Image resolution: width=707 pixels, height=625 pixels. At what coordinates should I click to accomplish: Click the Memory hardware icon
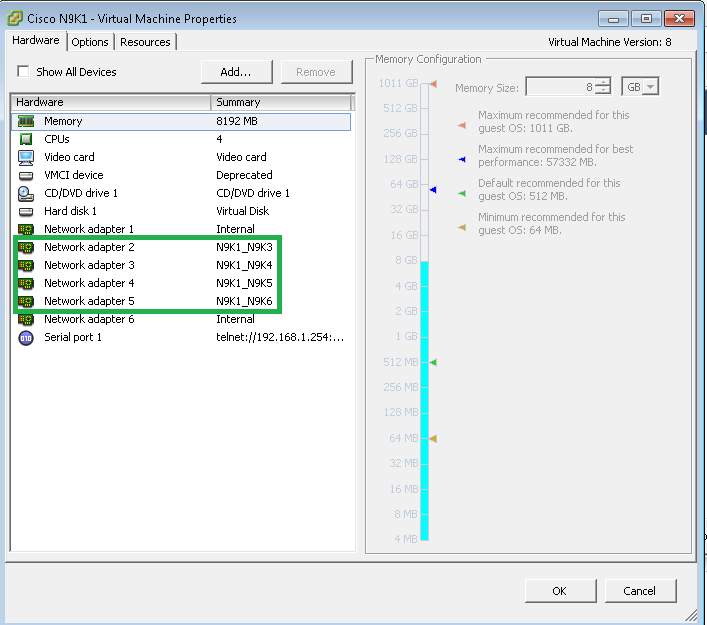[x=26, y=121]
